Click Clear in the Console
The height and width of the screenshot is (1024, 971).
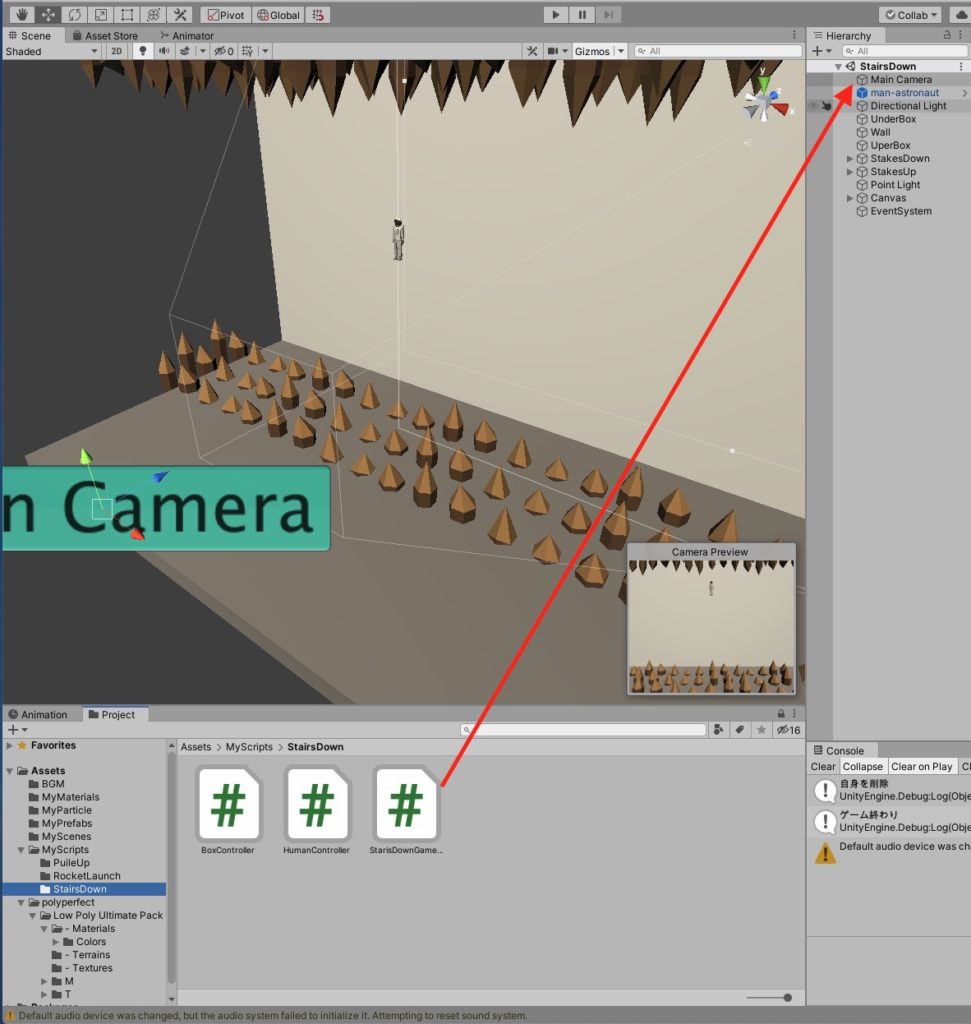pyautogui.click(x=822, y=766)
